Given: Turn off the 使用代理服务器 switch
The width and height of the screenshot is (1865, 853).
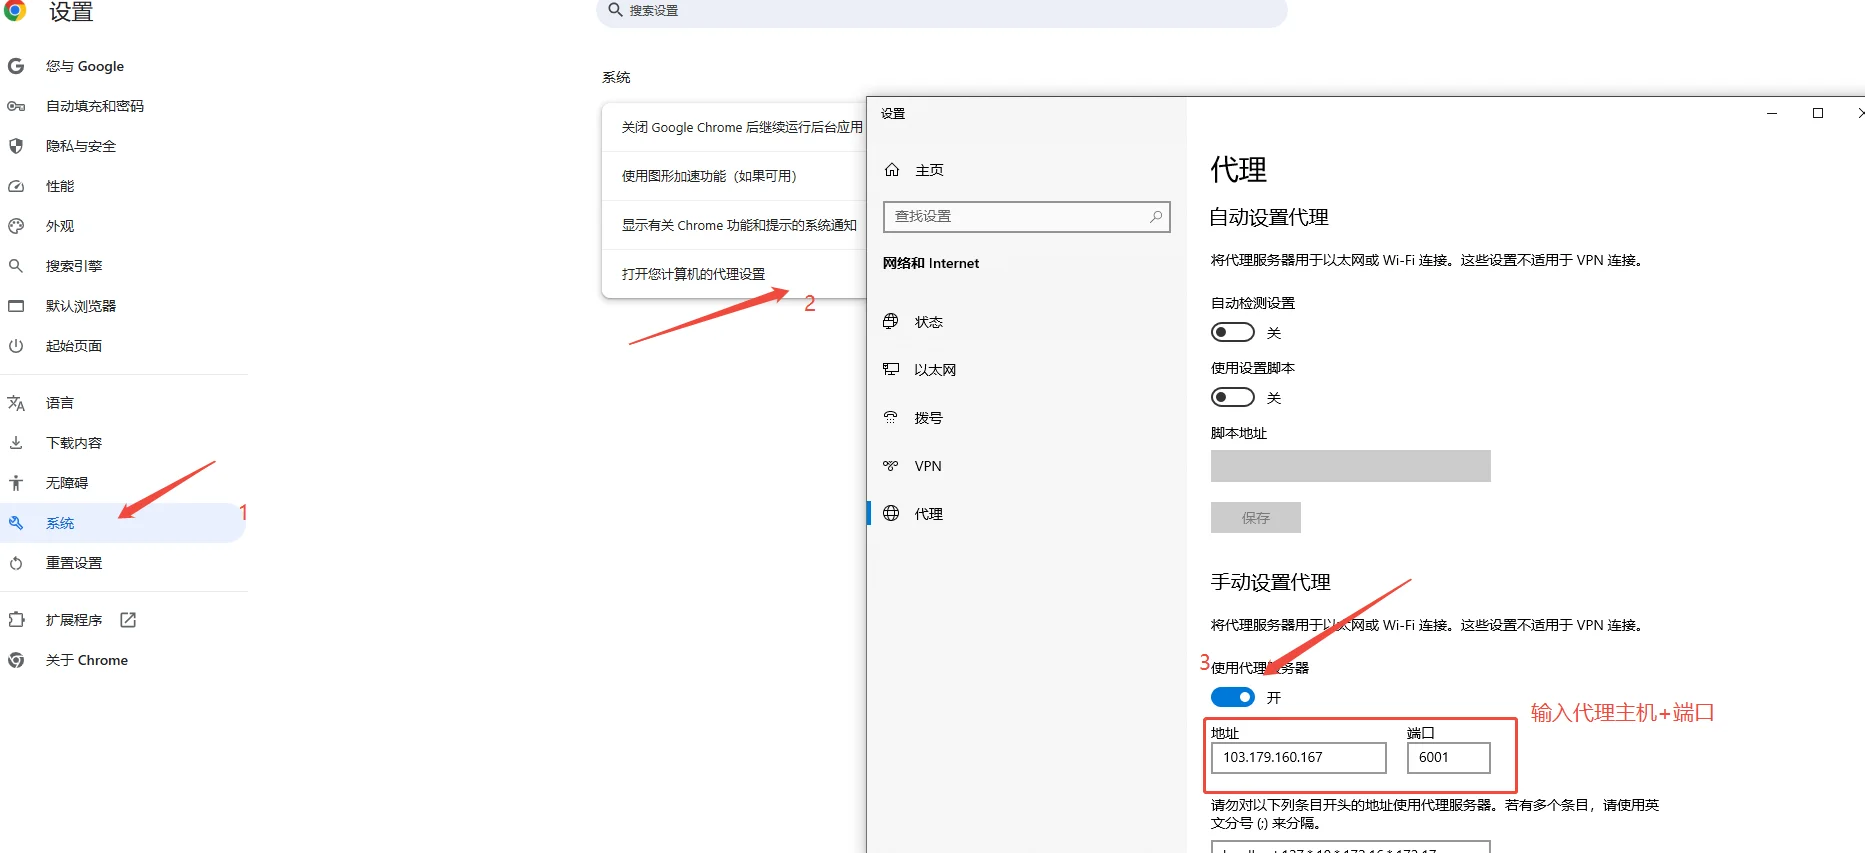Looking at the screenshot, I should tap(1232, 697).
